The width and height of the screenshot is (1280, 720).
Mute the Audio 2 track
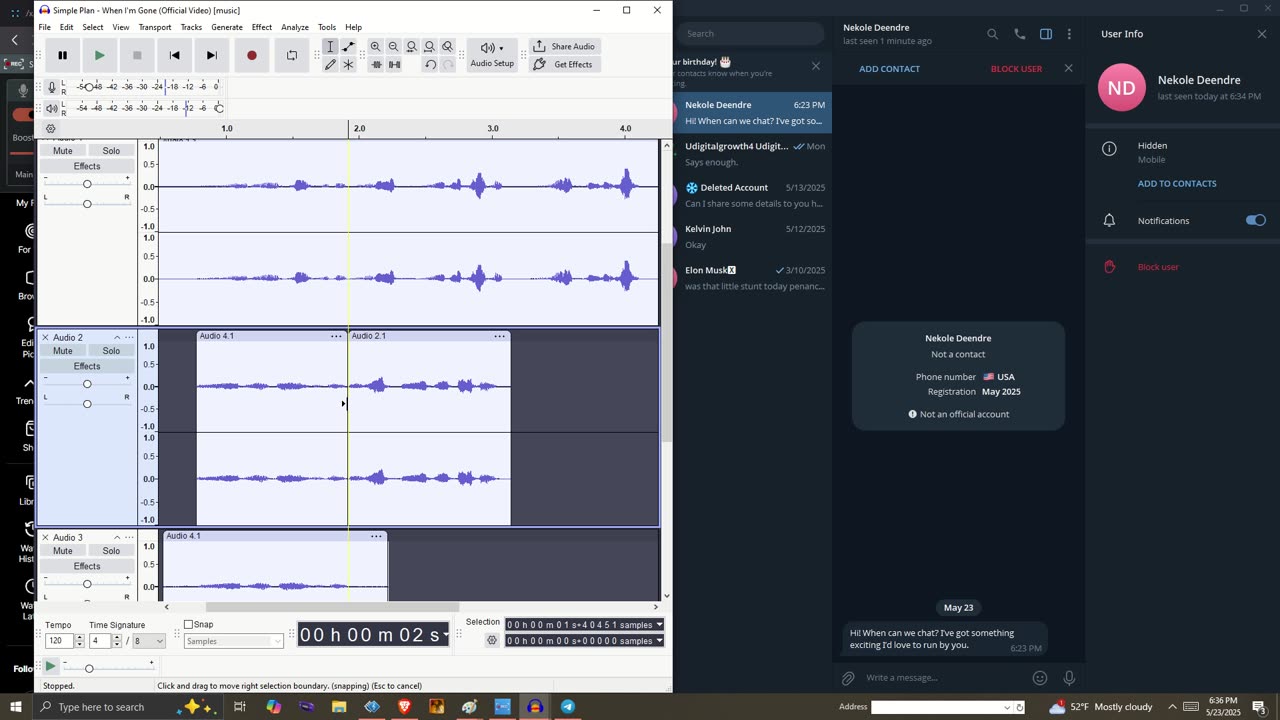click(x=63, y=351)
